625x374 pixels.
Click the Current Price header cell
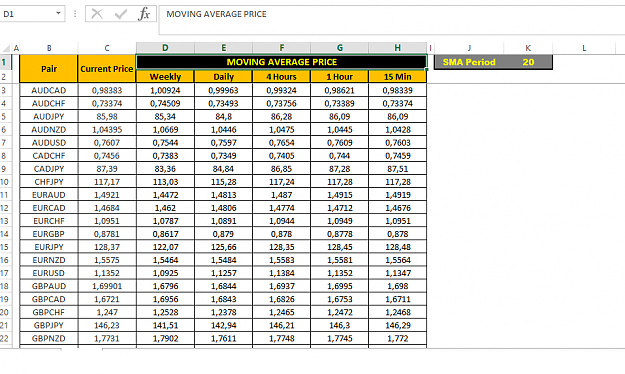107,69
